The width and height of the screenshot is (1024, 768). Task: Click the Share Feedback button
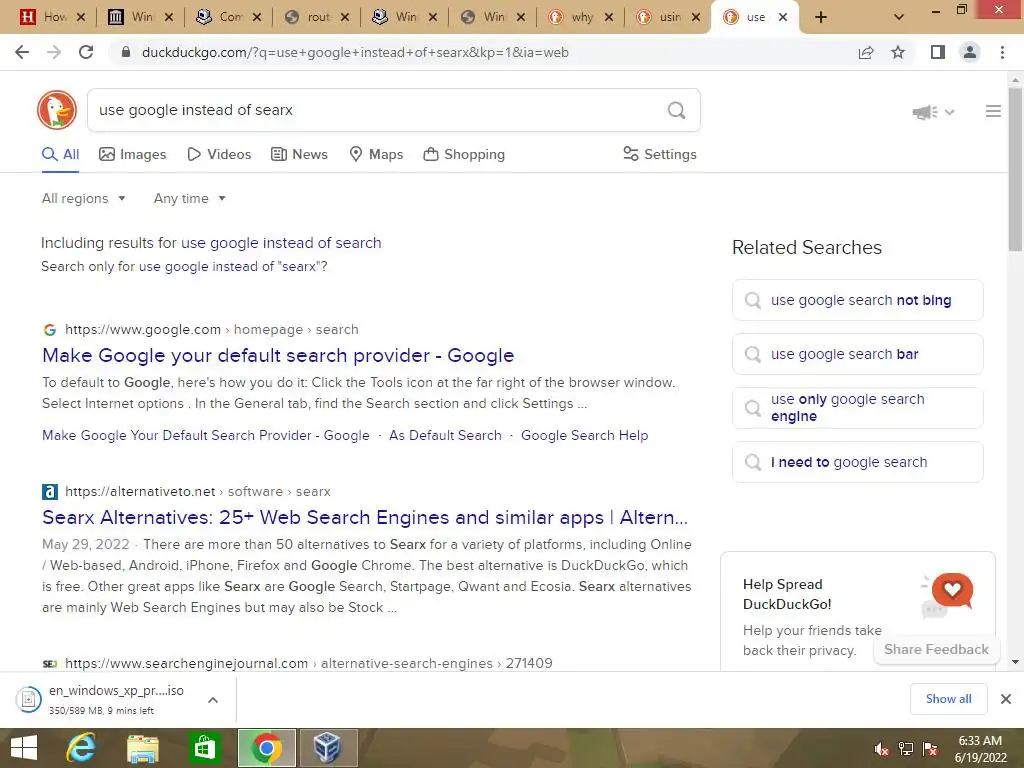936,650
